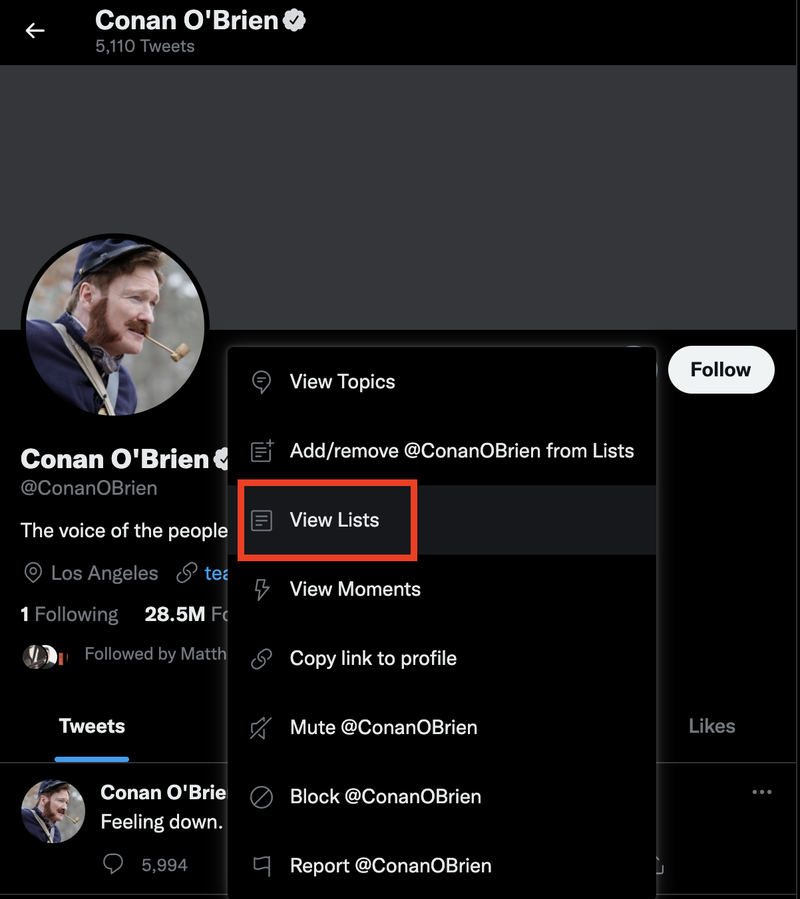Select the Tweets tab

tap(92, 726)
